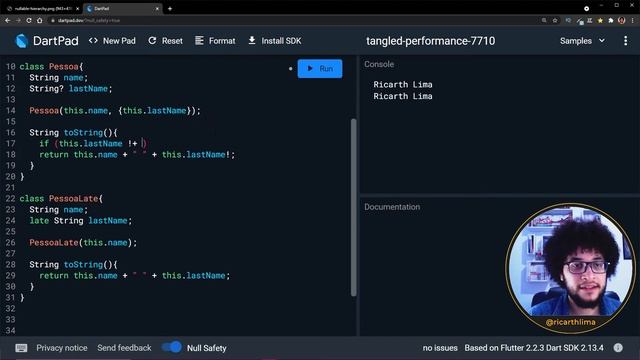This screenshot has height=360, width=640.
Task: Click the yellow star extension icon
Action: [x=600, y=20]
